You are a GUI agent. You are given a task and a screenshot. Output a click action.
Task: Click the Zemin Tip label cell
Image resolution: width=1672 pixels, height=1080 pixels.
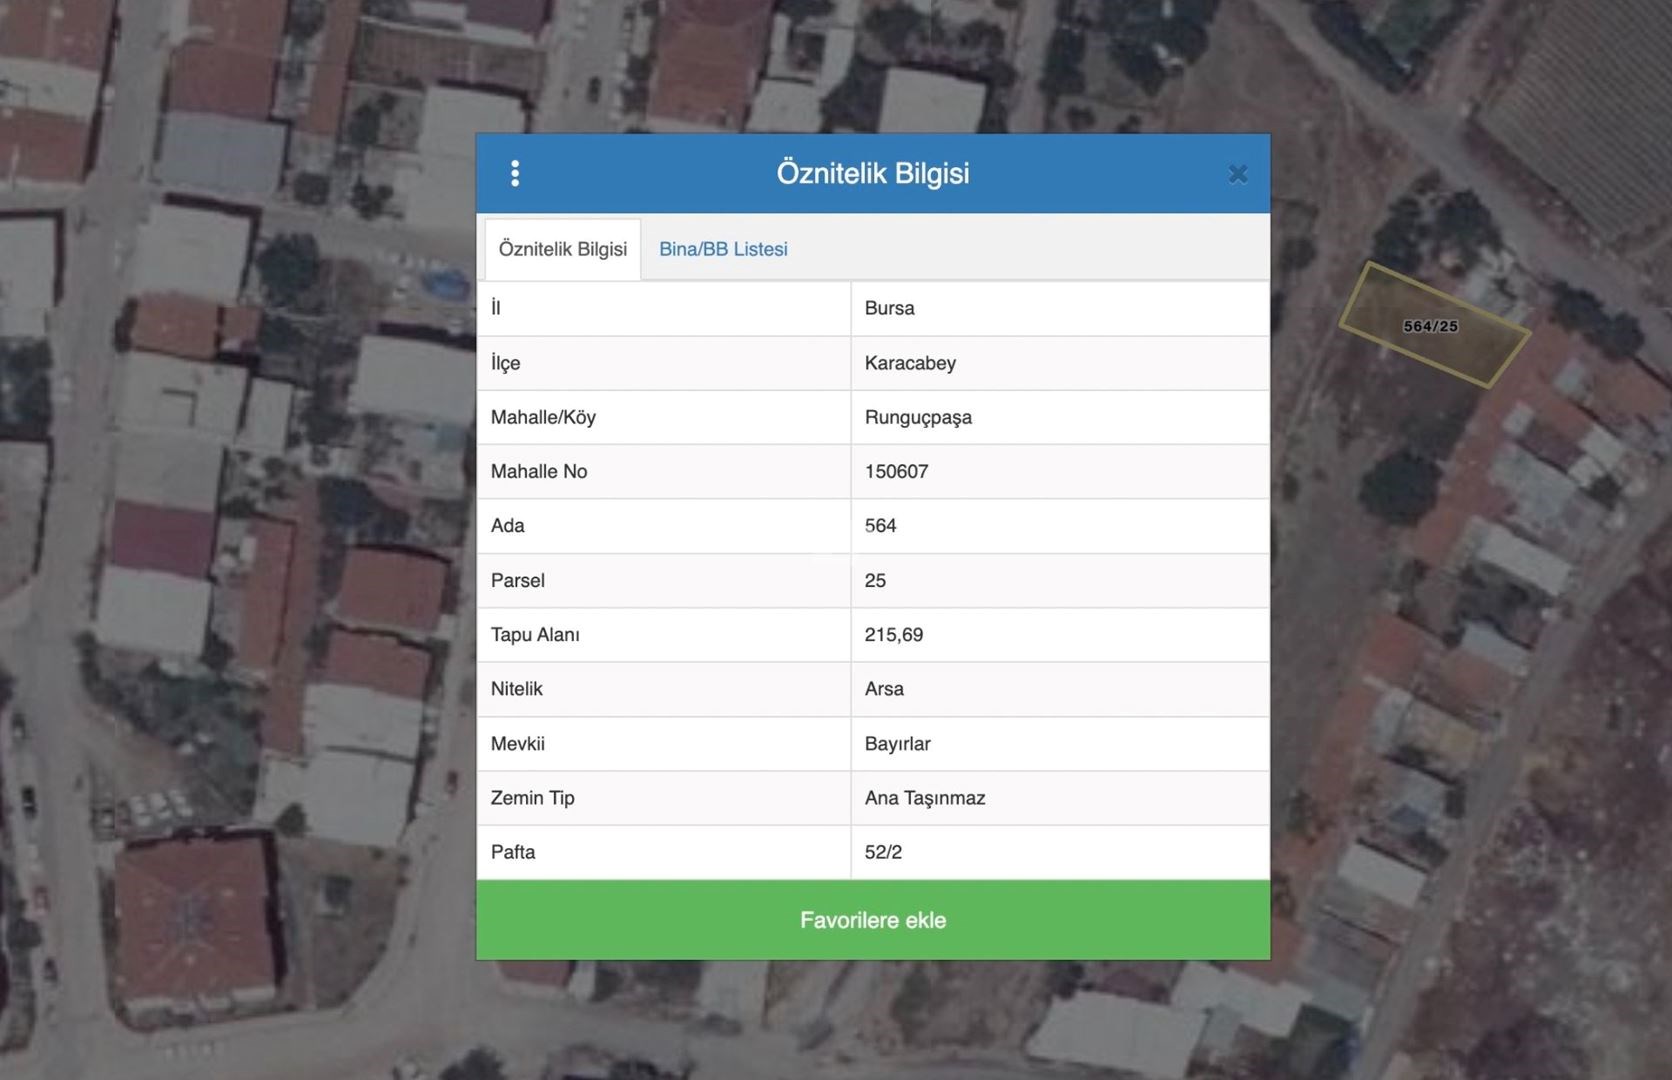click(x=532, y=798)
